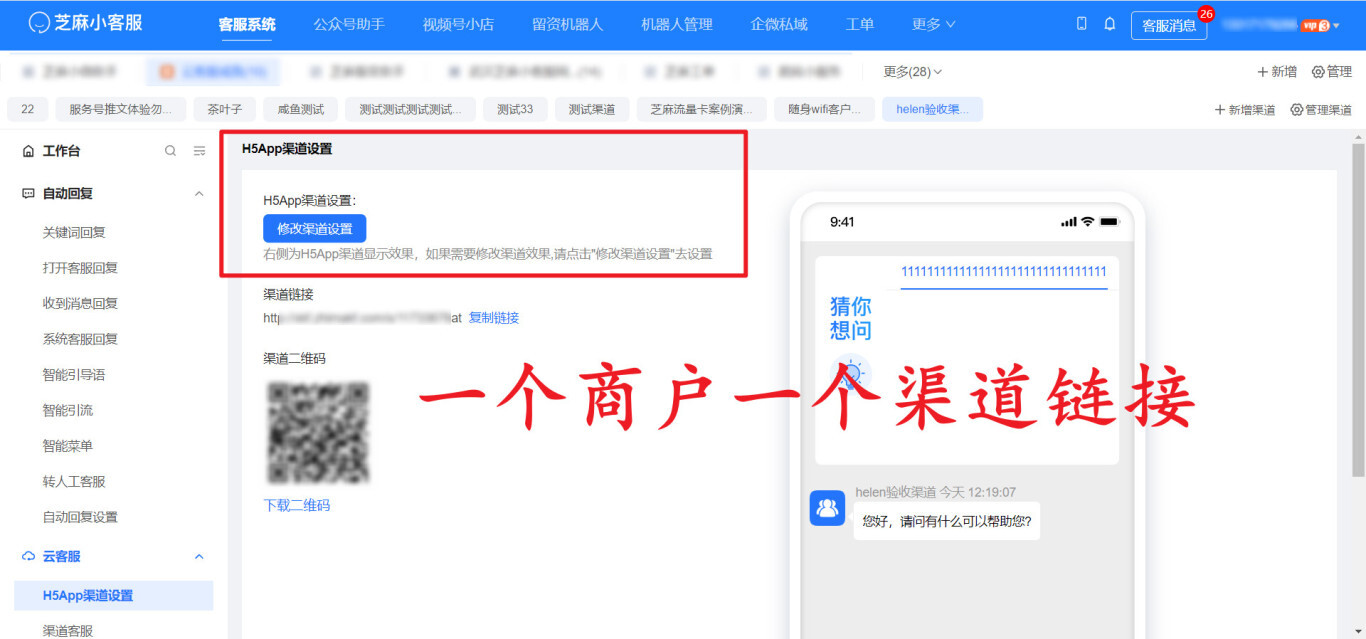The width and height of the screenshot is (1366, 639).
Task: Click the channel QR code image
Action: pos(318,432)
